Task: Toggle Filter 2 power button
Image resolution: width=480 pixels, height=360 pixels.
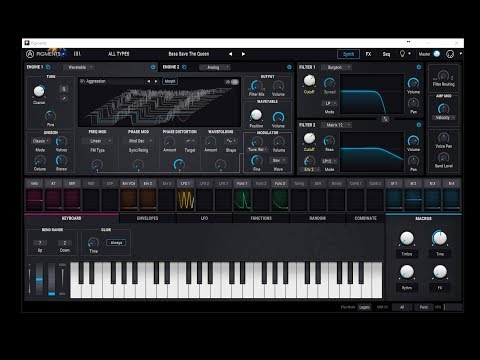Action: (419, 125)
